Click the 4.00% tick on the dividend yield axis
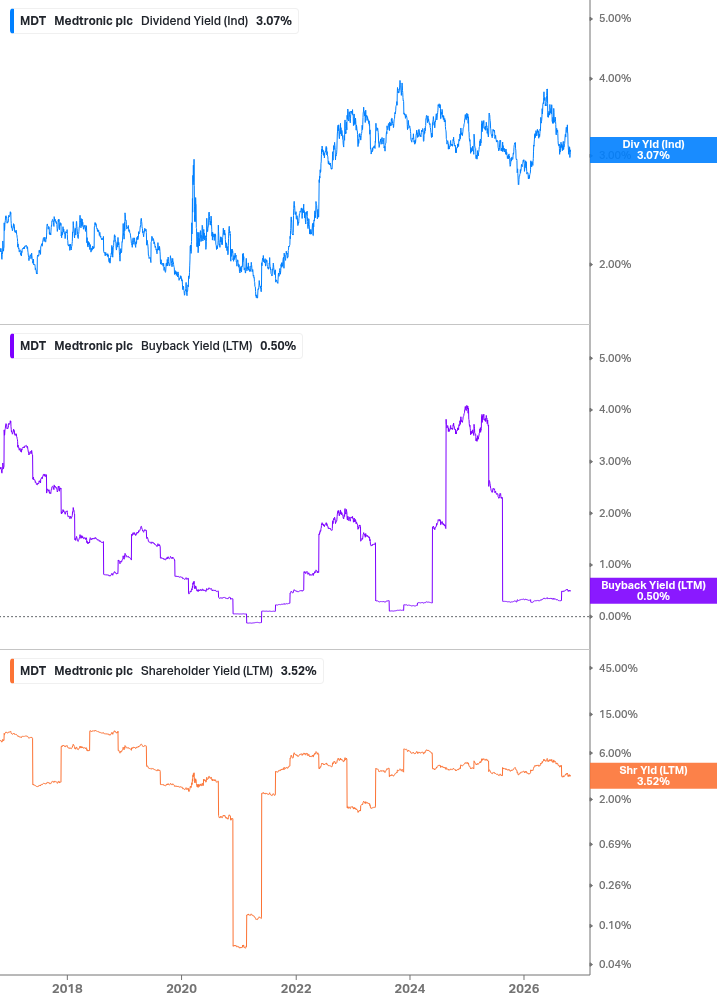The image size is (717, 1005). point(615,78)
